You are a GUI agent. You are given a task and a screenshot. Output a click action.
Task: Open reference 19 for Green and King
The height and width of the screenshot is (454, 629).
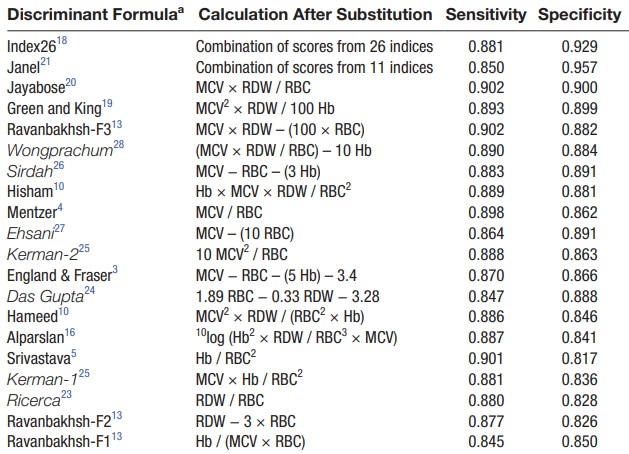(x=107, y=103)
